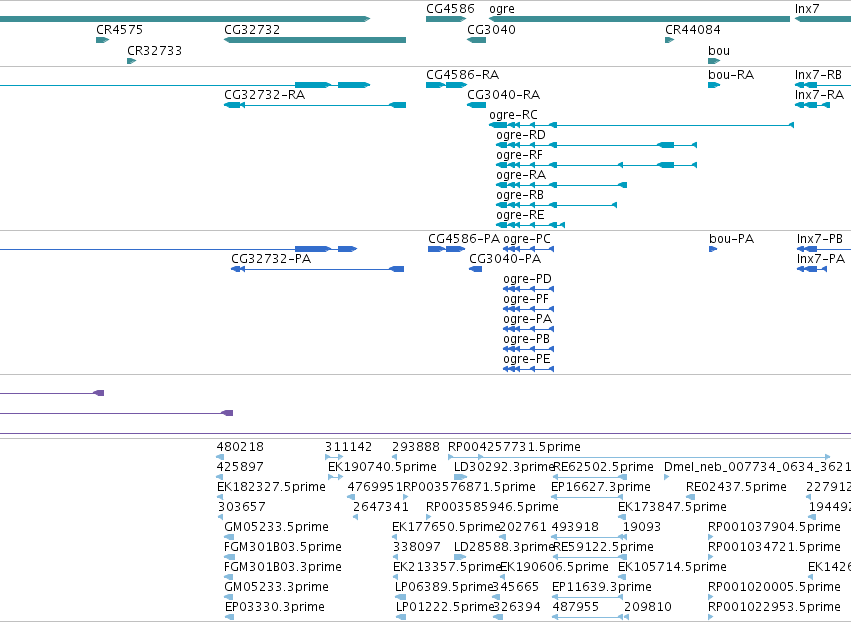Select the RP003585946.5prime EST label
The width and height of the screenshot is (851, 622).
(x=492, y=506)
